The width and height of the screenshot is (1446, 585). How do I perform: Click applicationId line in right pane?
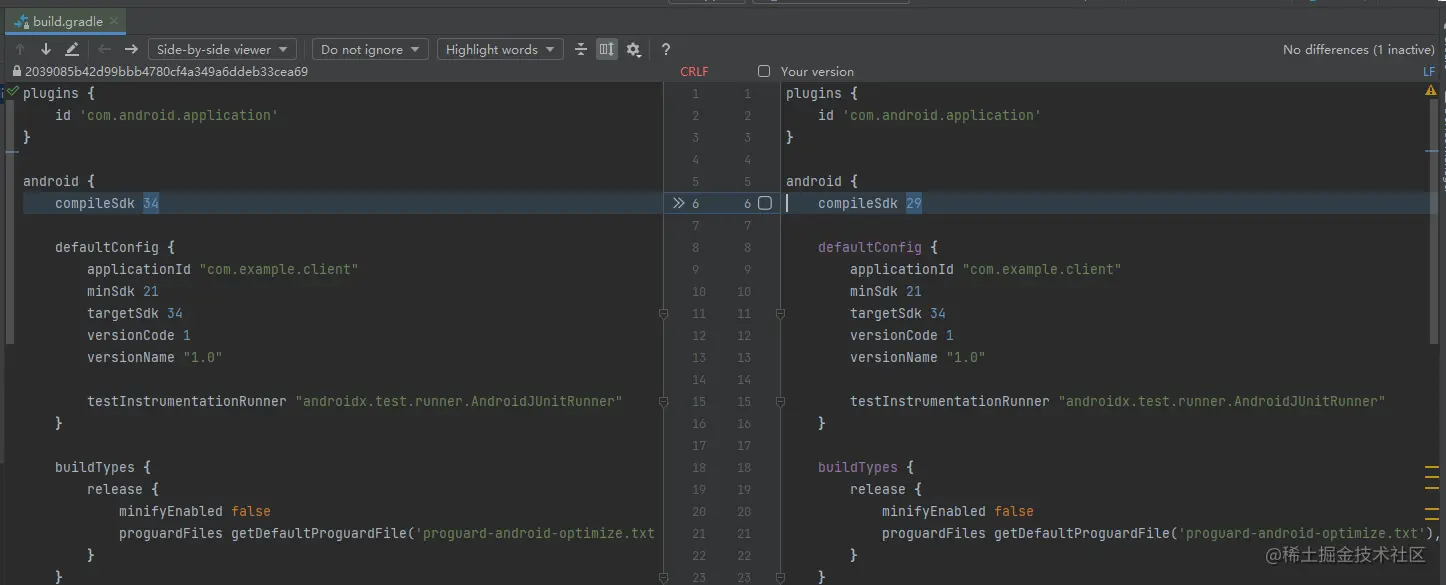click(985, 269)
